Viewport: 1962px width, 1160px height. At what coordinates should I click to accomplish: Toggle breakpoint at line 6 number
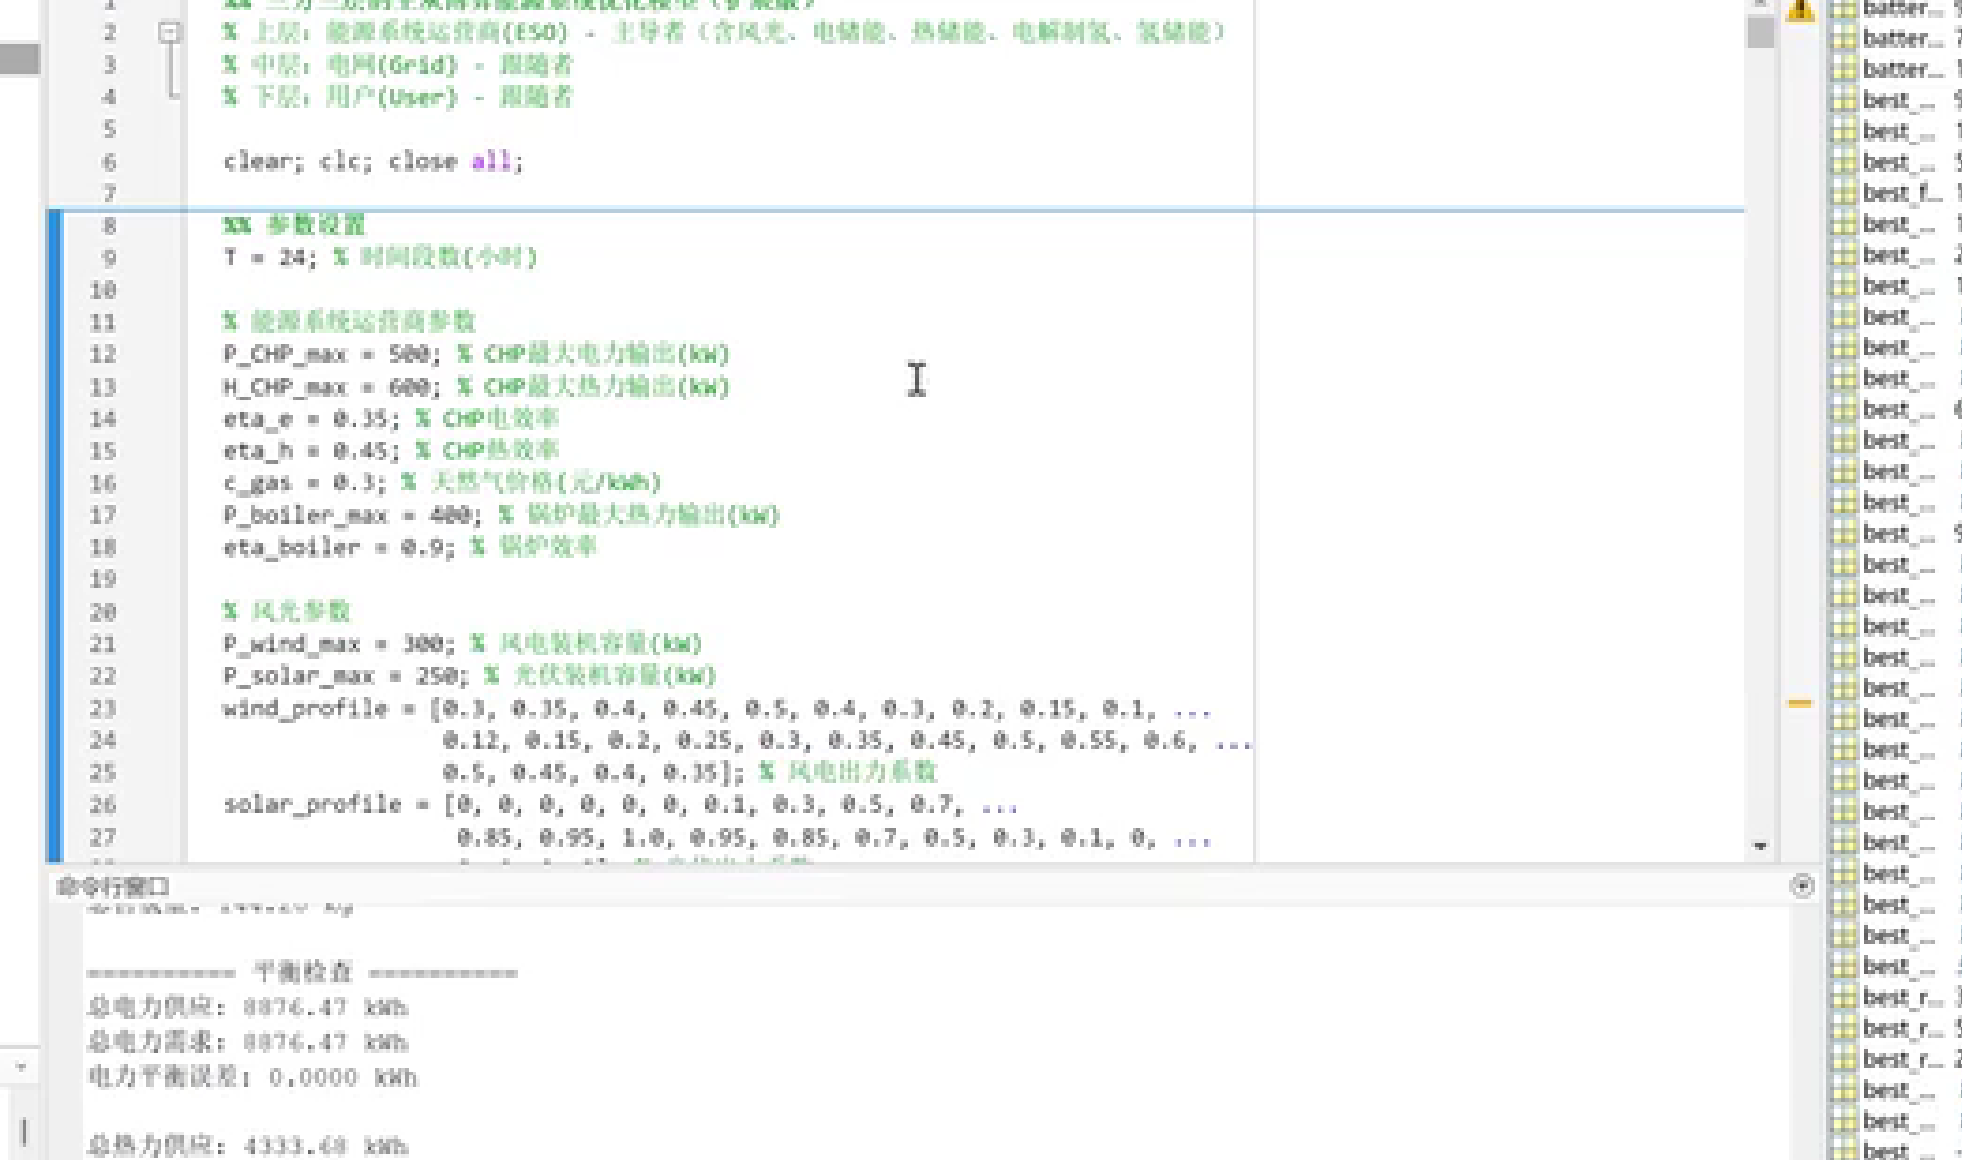pos(109,162)
